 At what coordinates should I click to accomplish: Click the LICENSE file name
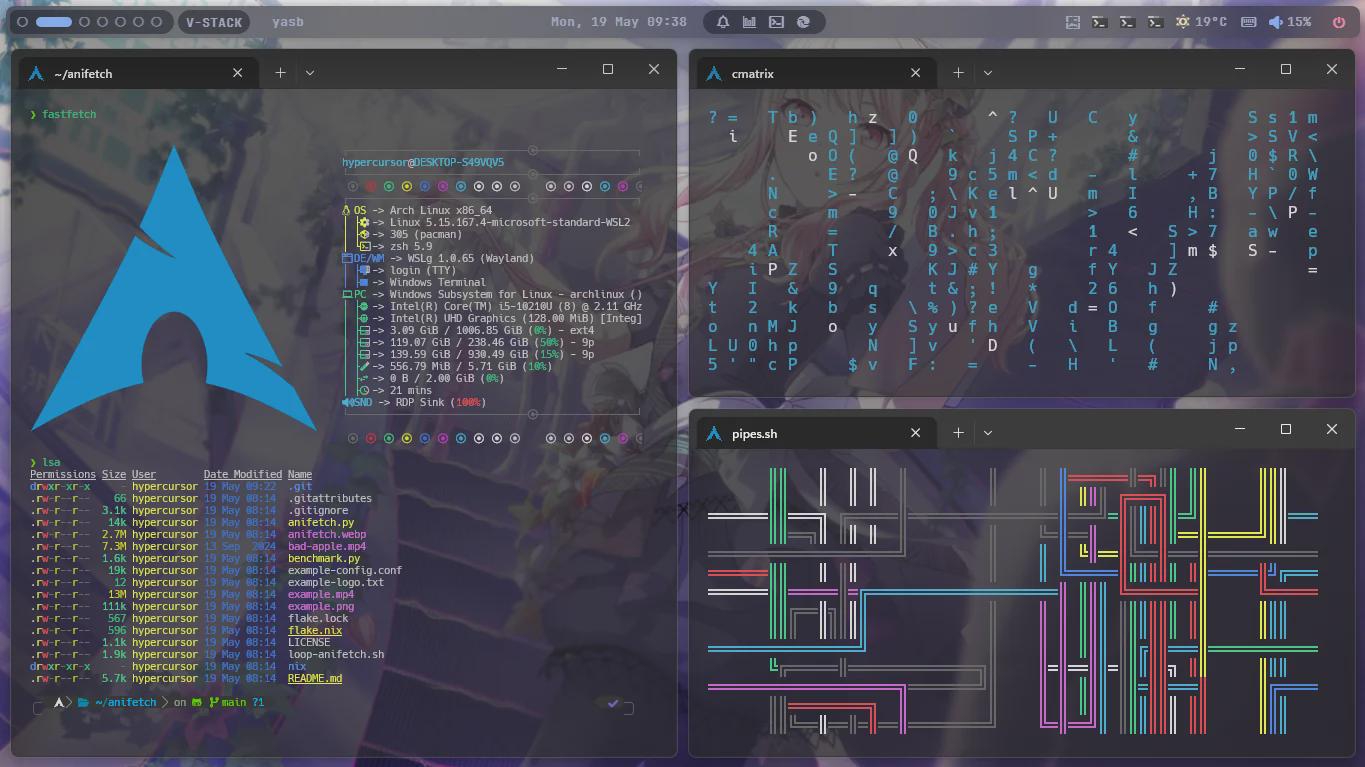(x=309, y=642)
